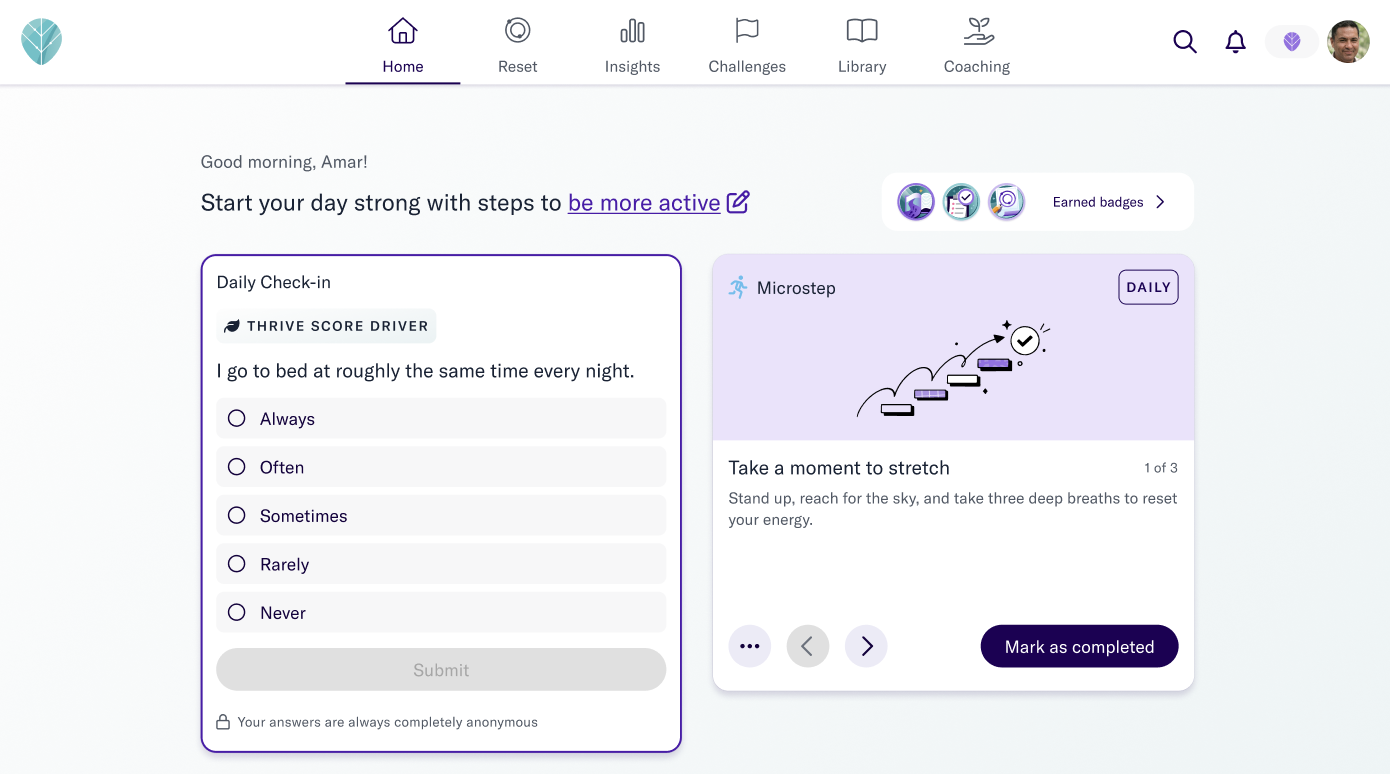Select the Never radio option
This screenshot has height=774, width=1390.
[x=441, y=613]
